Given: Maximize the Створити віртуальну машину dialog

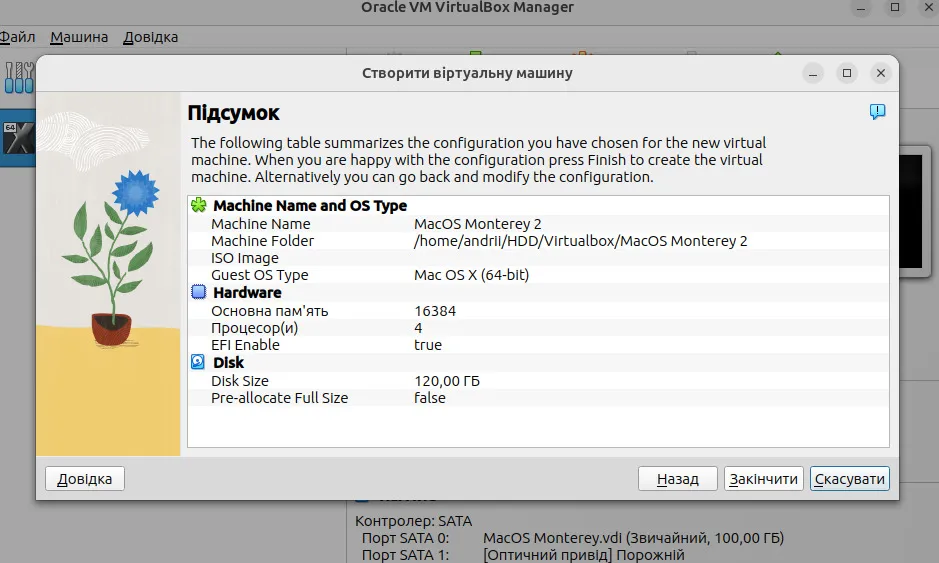Looking at the screenshot, I should [x=847, y=73].
